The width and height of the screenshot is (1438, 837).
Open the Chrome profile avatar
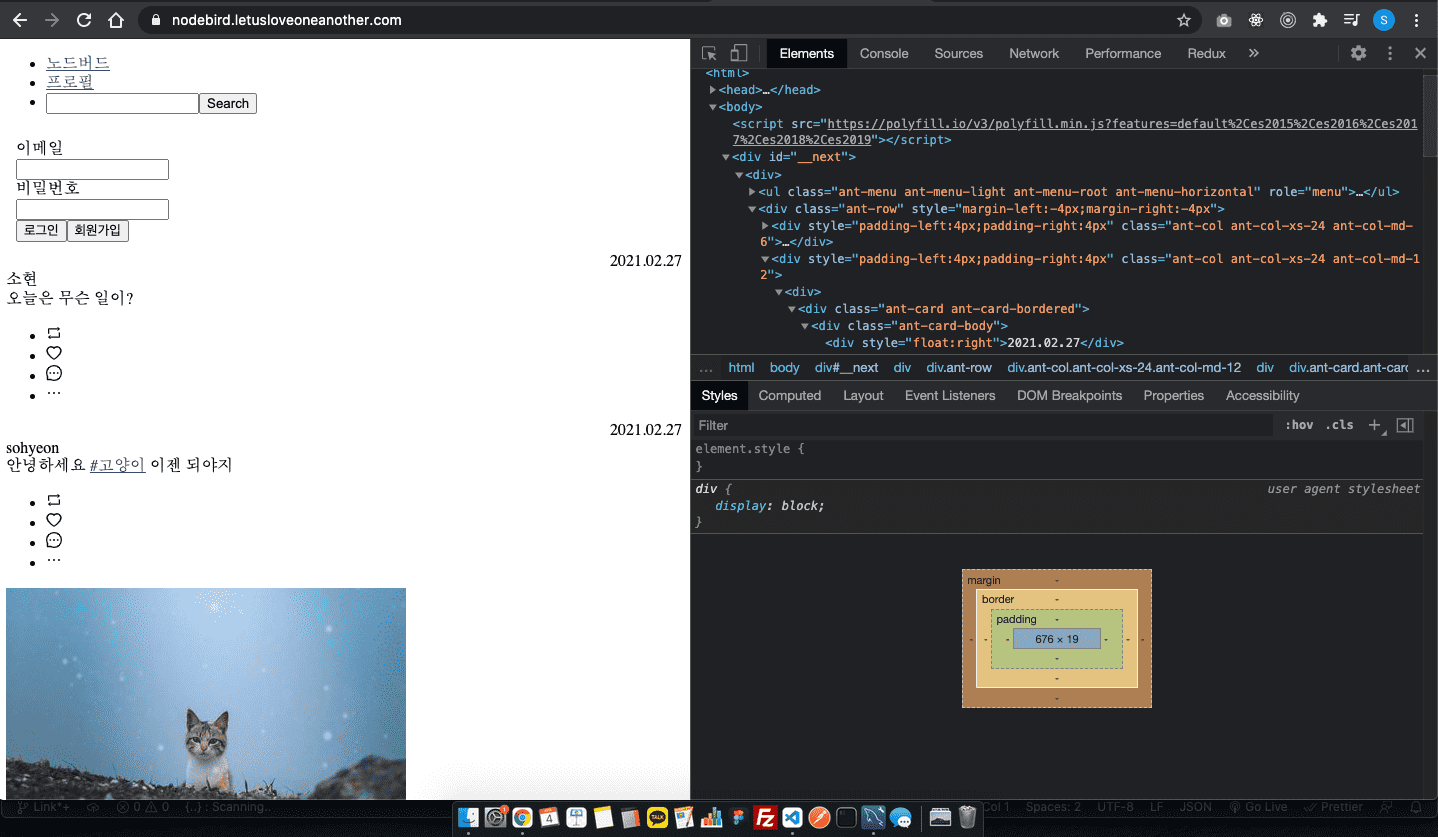[1384, 20]
